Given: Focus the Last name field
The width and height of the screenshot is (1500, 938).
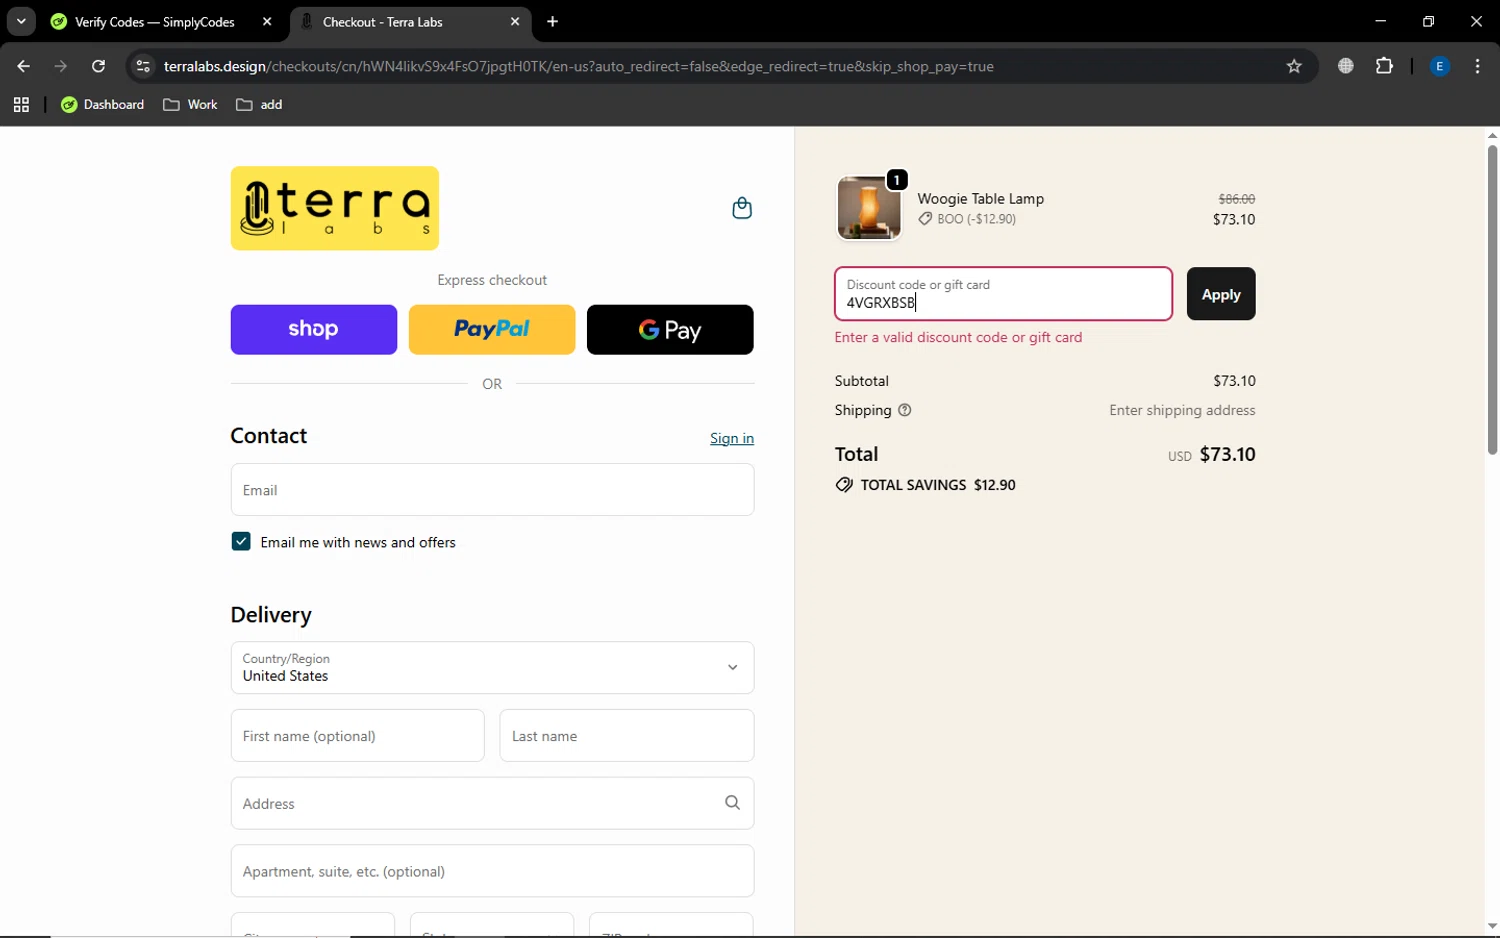Looking at the screenshot, I should click(x=627, y=736).
